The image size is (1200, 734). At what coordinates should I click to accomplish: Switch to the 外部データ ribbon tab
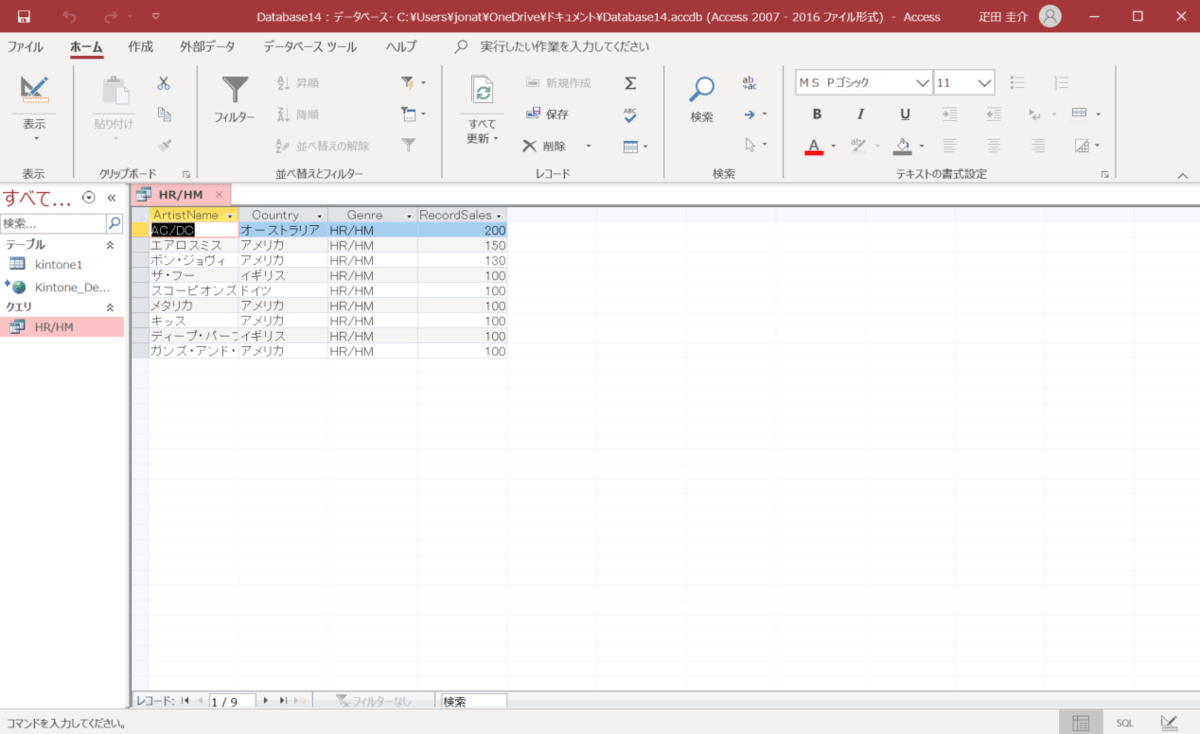tap(208, 47)
